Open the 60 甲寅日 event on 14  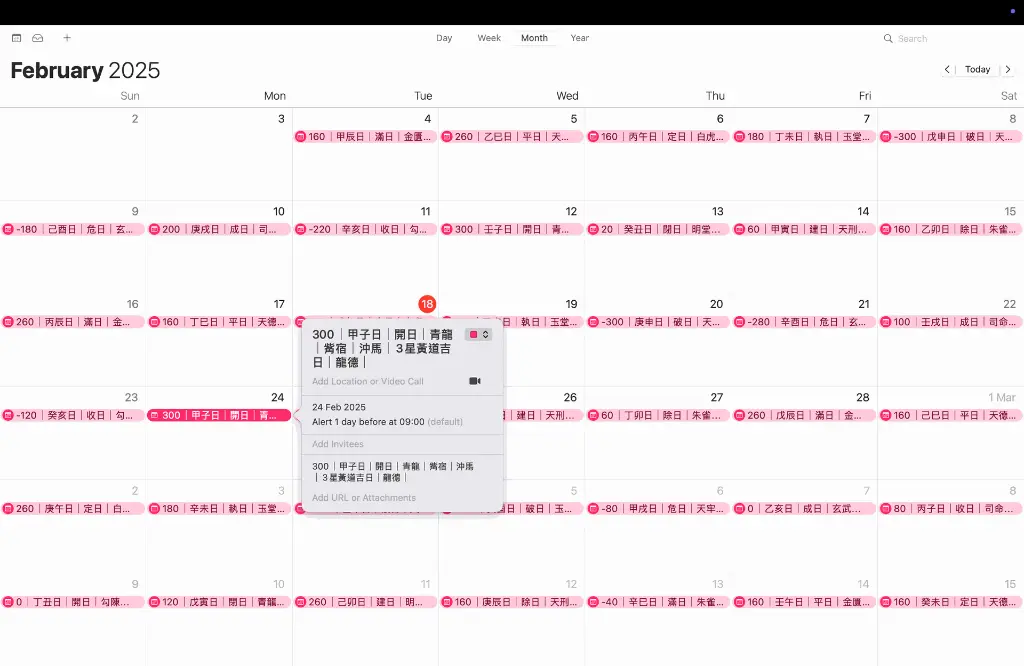804,229
